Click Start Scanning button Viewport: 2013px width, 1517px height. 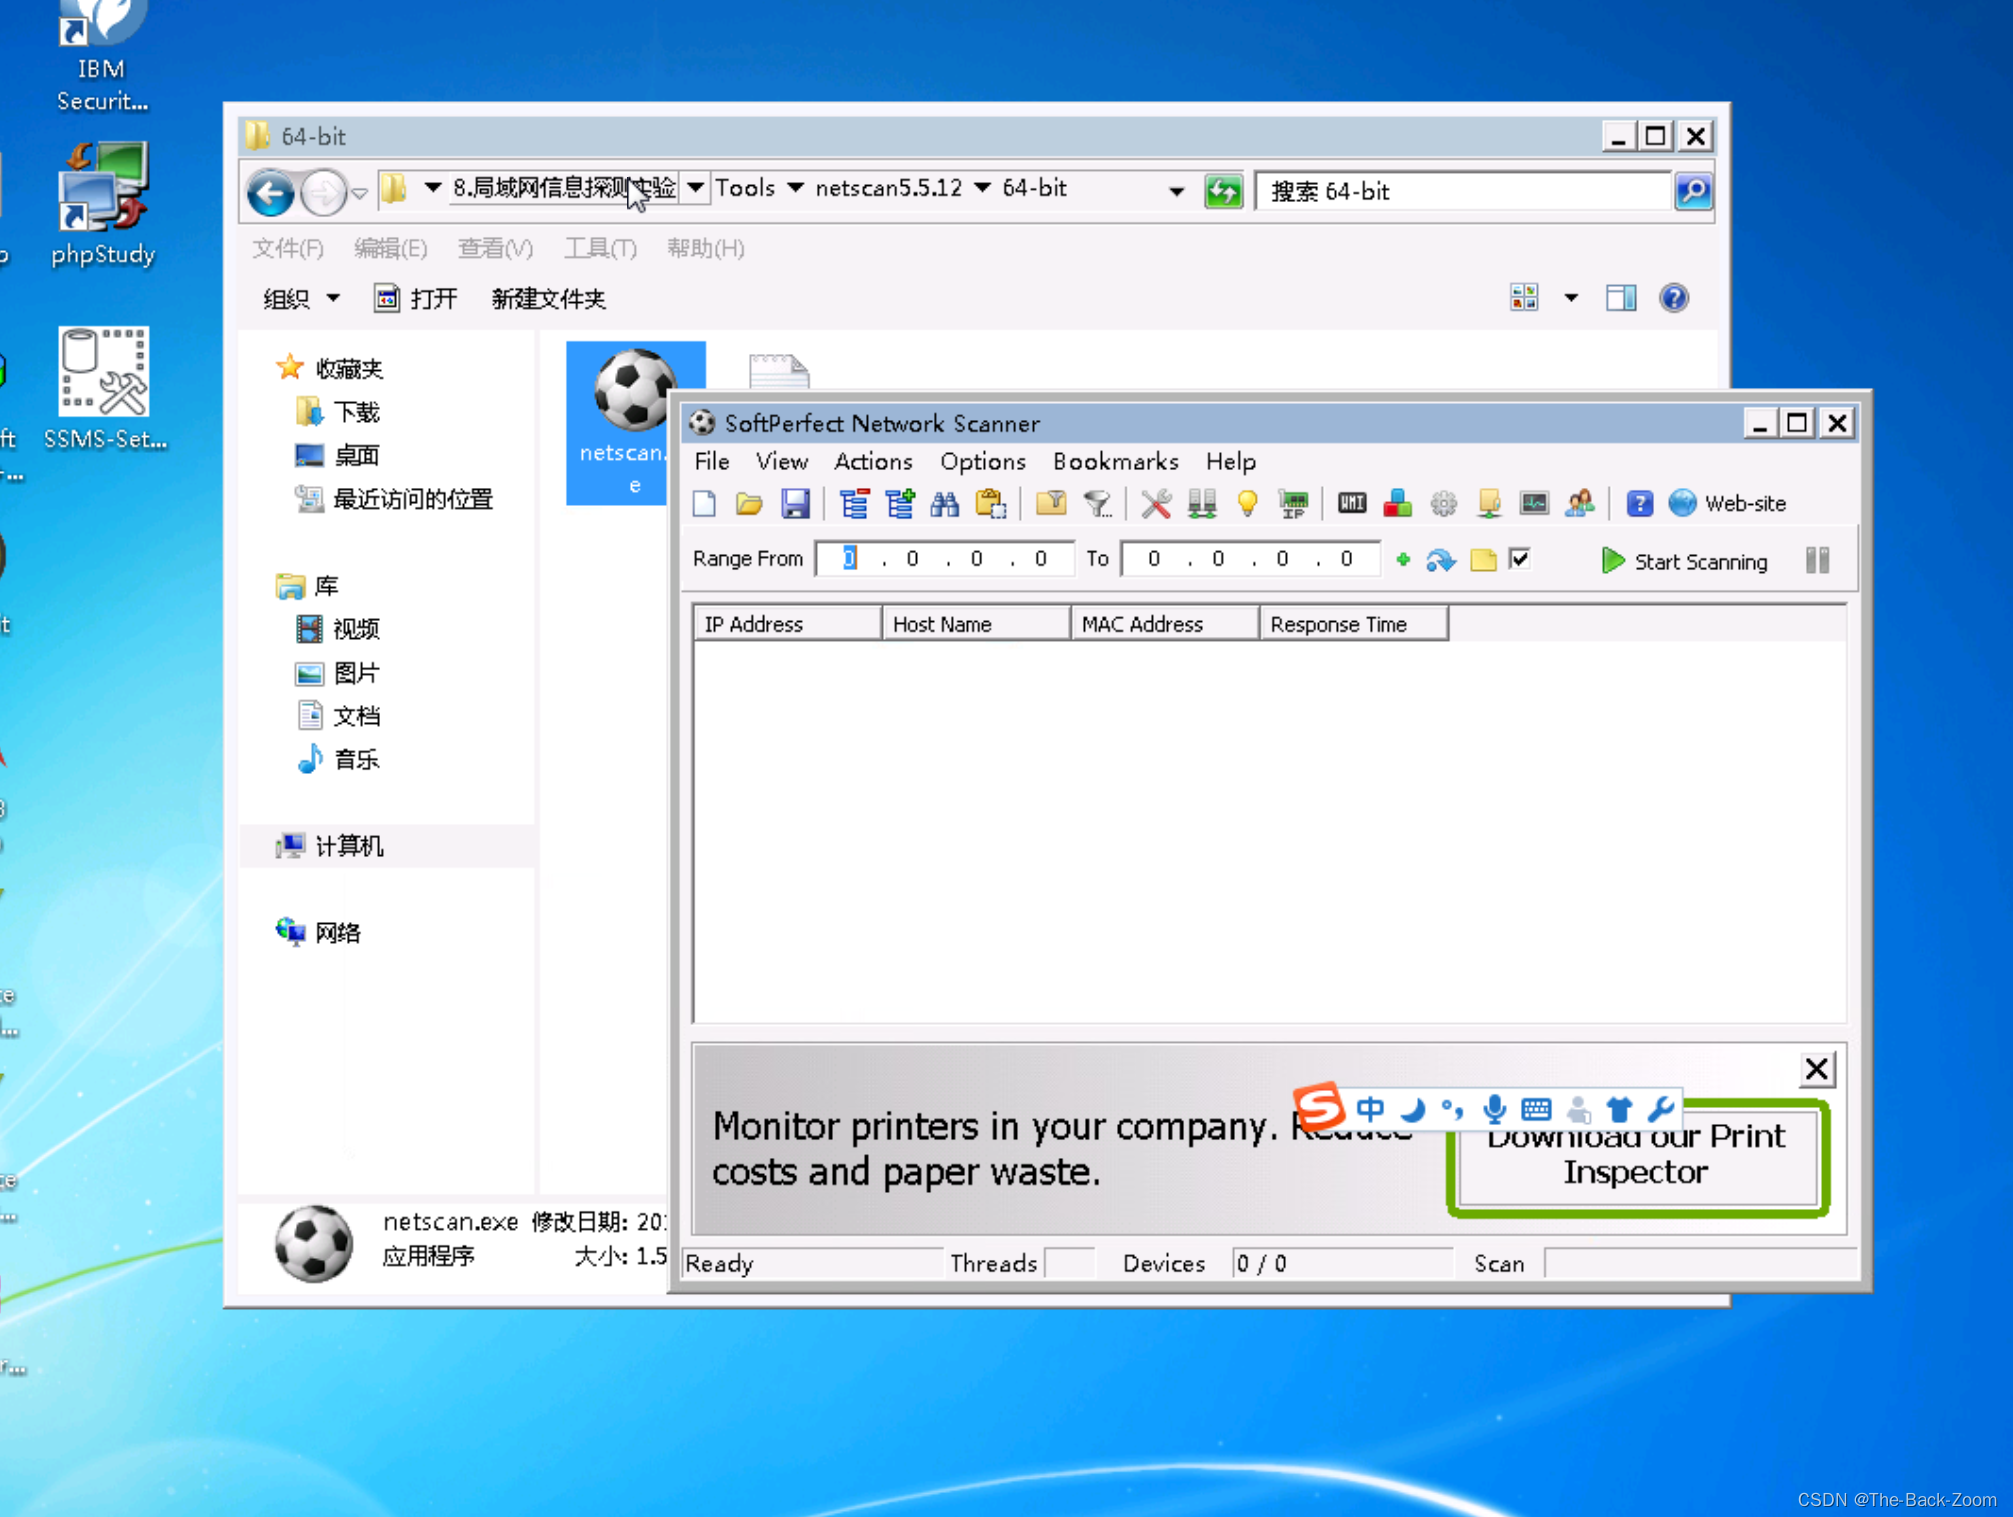click(1683, 561)
